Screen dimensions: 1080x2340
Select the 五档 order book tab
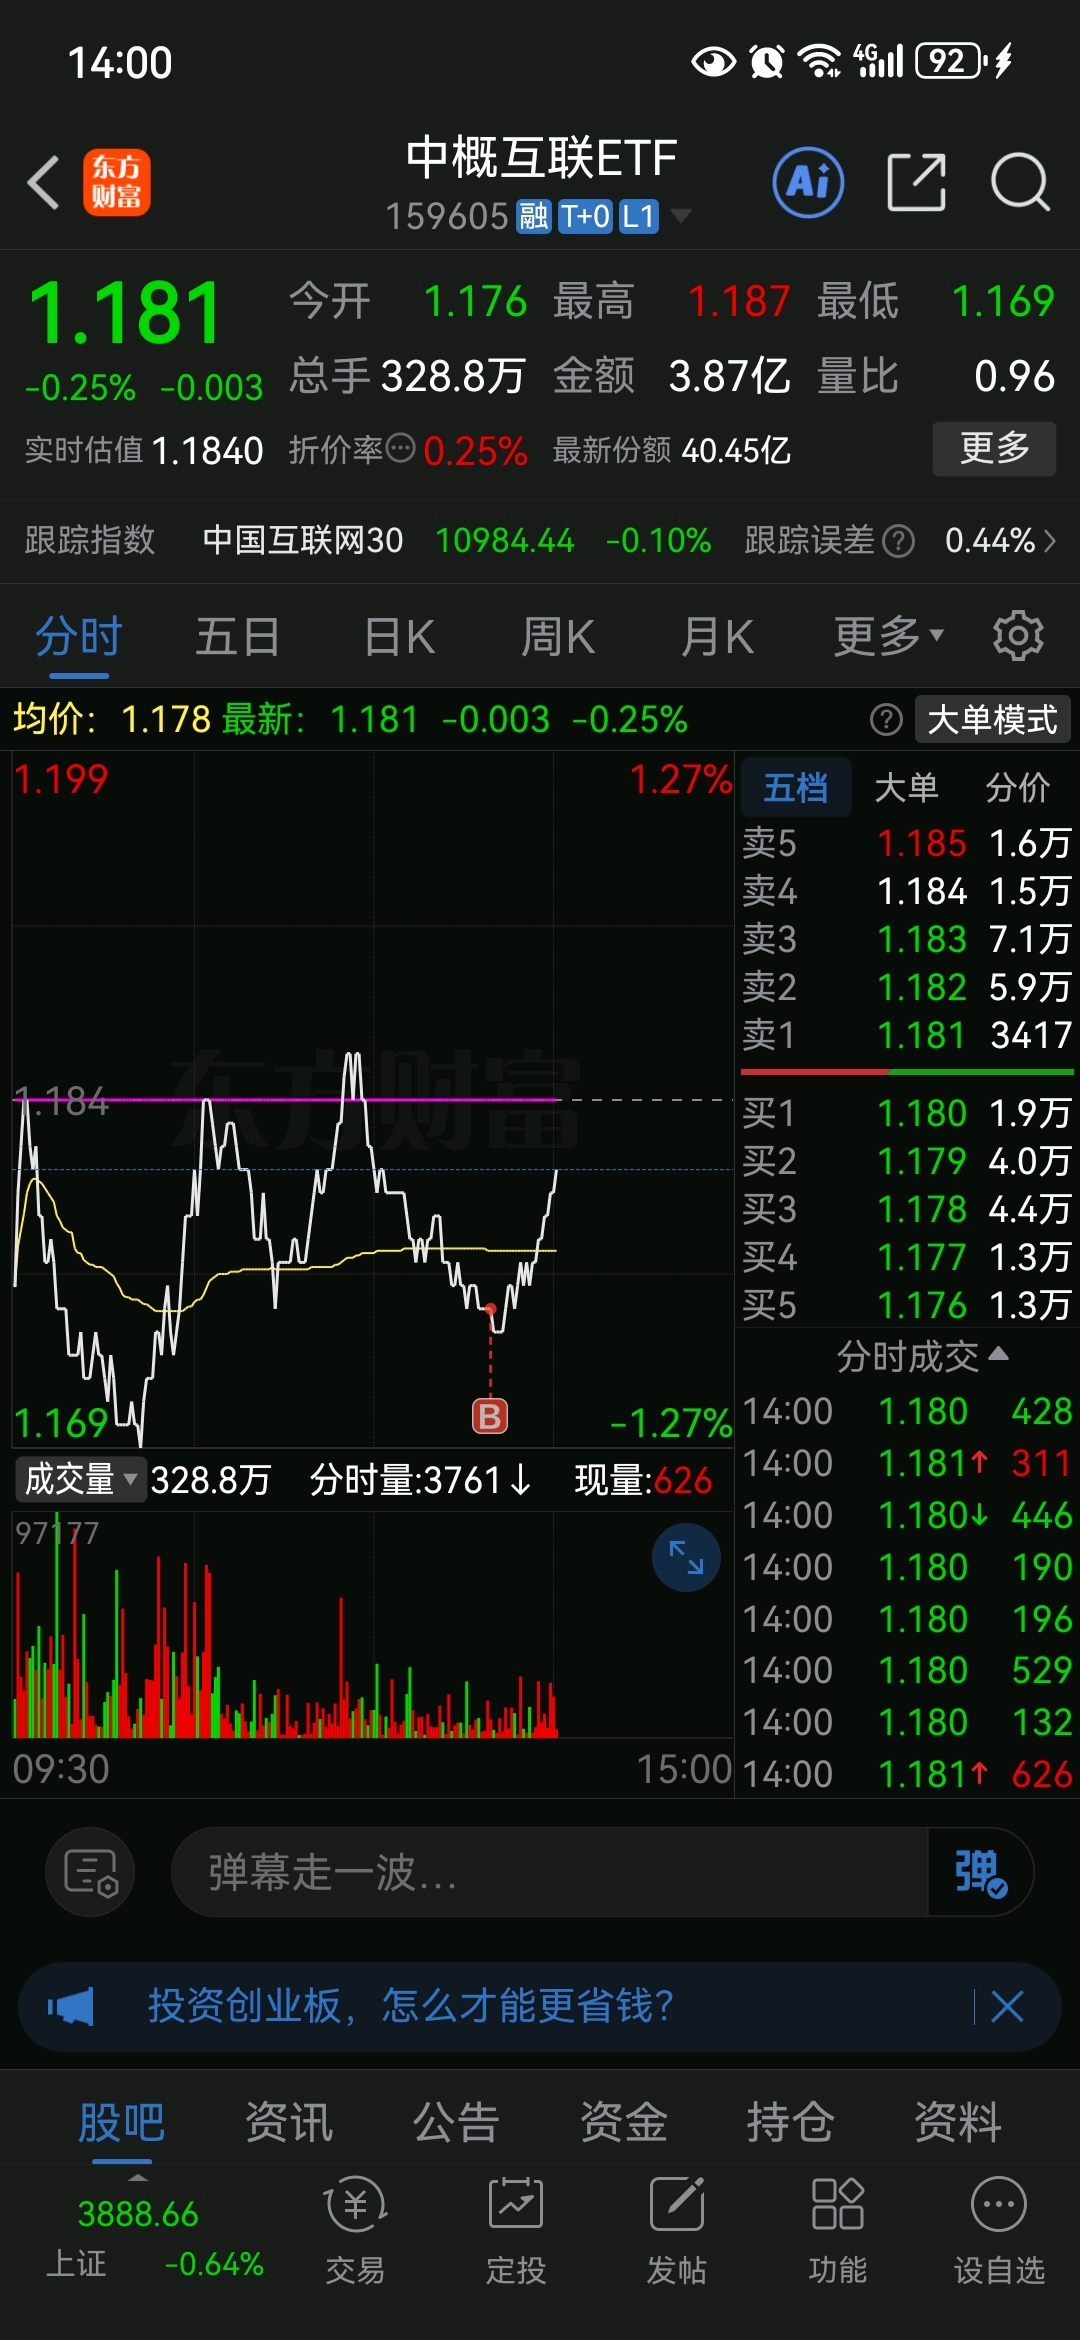pos(796,788)
